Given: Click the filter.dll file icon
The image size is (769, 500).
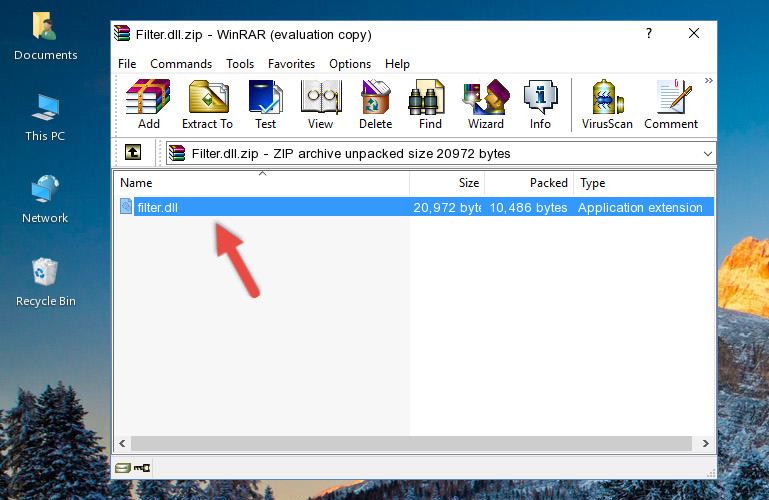Looking at the screenshot, I should (126, 206).
